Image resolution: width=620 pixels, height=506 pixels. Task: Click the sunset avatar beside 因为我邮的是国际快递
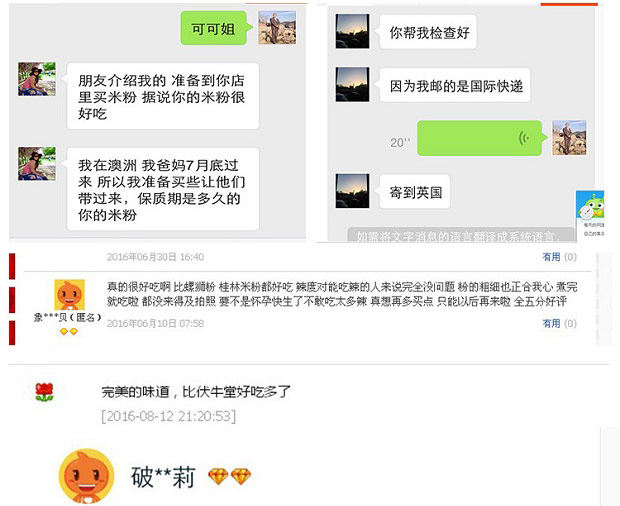(352, 85)
